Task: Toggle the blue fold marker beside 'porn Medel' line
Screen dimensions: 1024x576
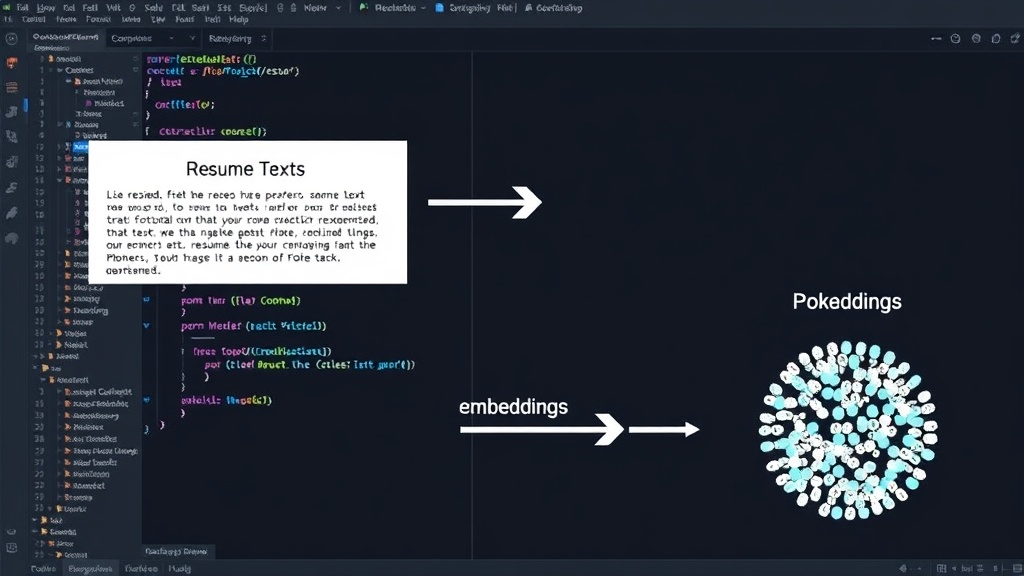Action: tap(146, 325)
